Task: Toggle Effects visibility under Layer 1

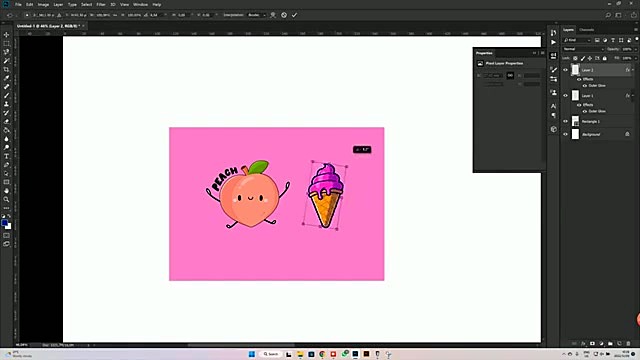Action: click(579, 105)
